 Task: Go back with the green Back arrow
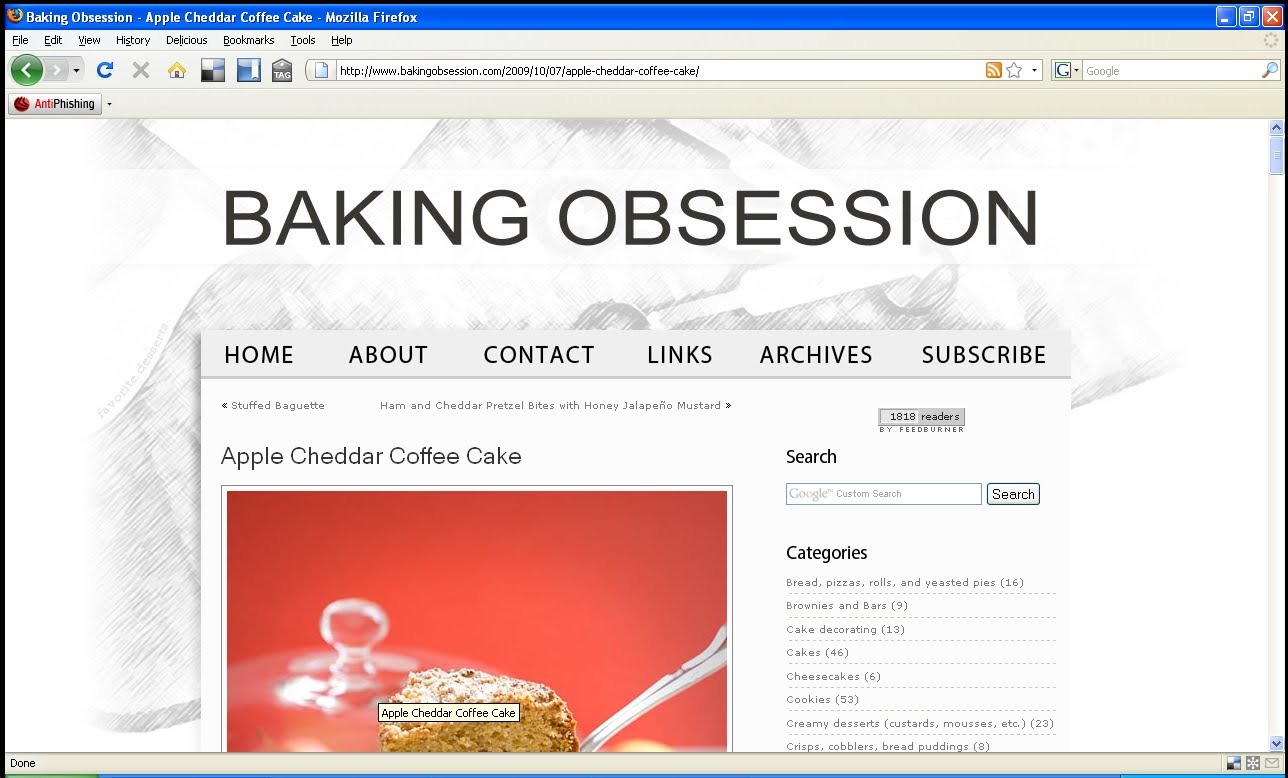click(x=27, y=70)
